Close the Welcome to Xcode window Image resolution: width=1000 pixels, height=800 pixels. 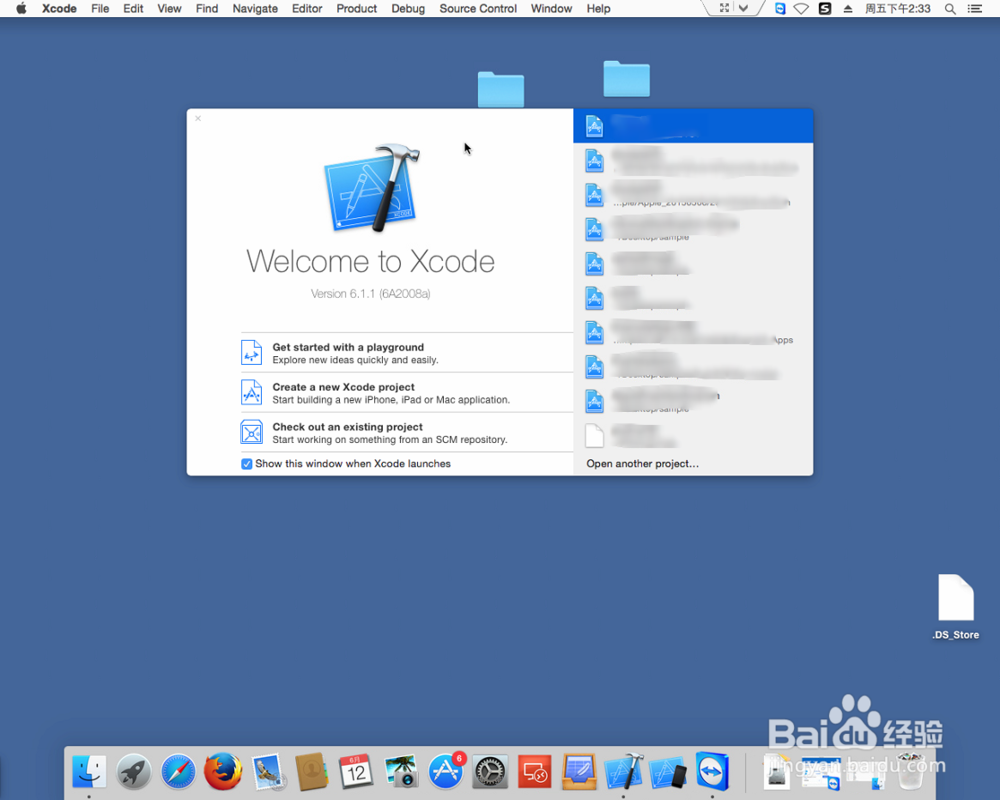[198, 119]
